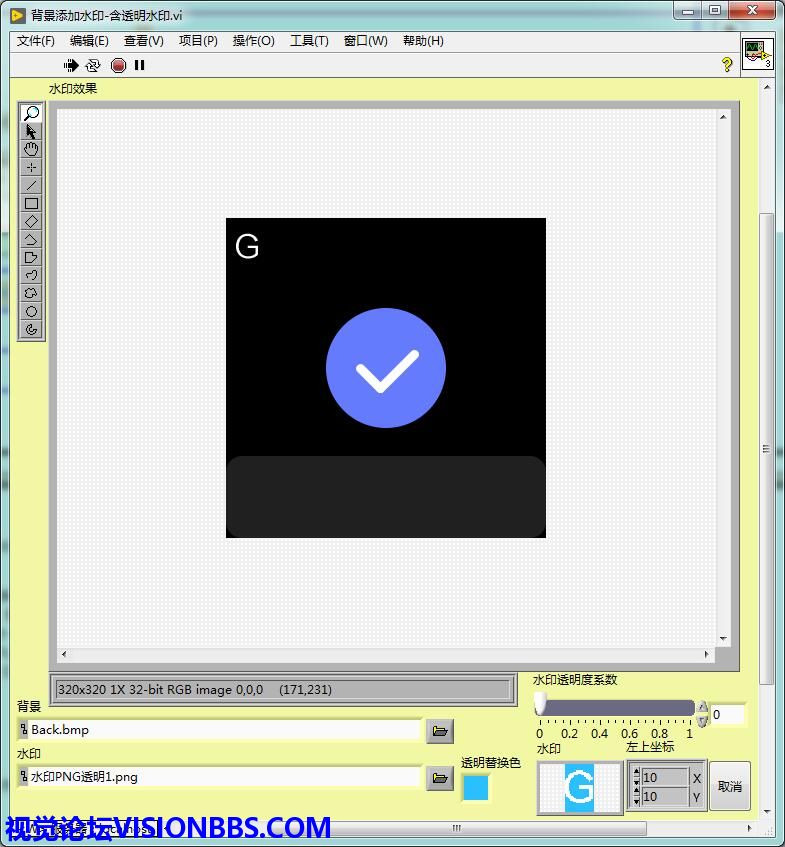Image resolution: width=785 pixels, height=847 pixels.
Task: Click the watermark transparency slider handle
Action: tap(540, 707)
